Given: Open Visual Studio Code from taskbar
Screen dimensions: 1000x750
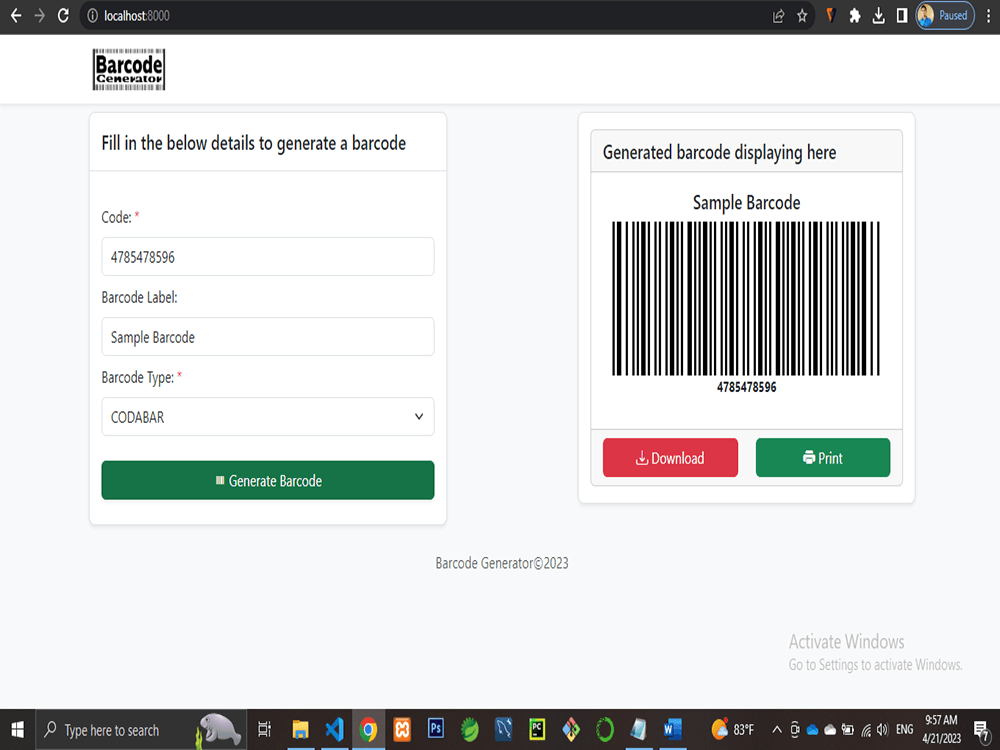Looking at the screenshot, I should pyautogui.click(x=334, y=729).
